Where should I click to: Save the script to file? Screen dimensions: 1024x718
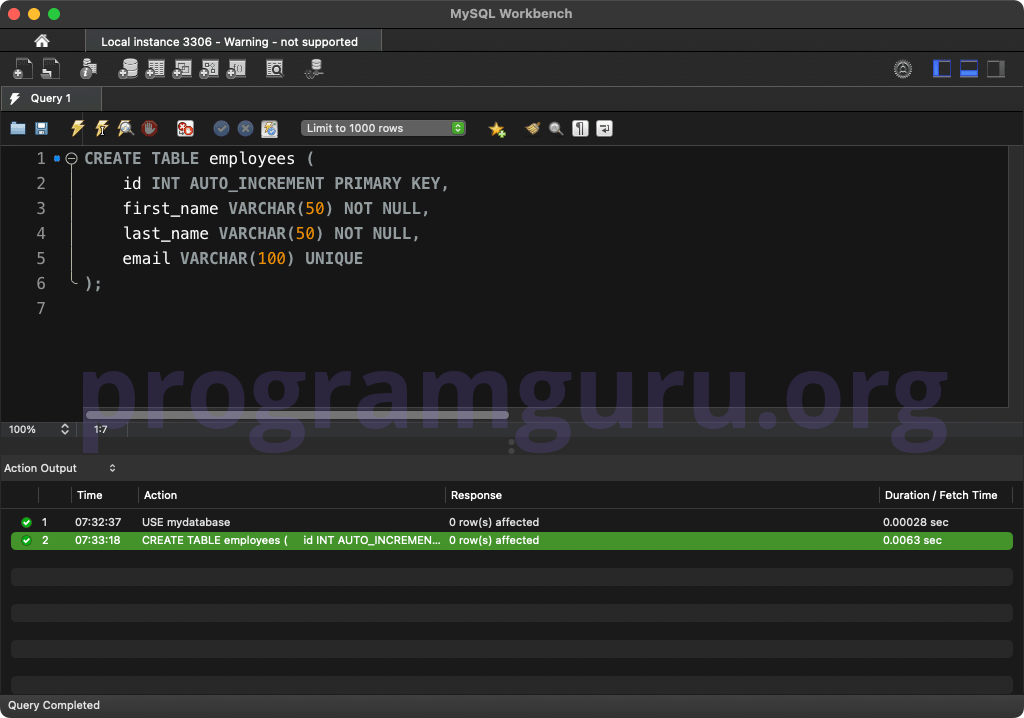(x=41, y=128)
